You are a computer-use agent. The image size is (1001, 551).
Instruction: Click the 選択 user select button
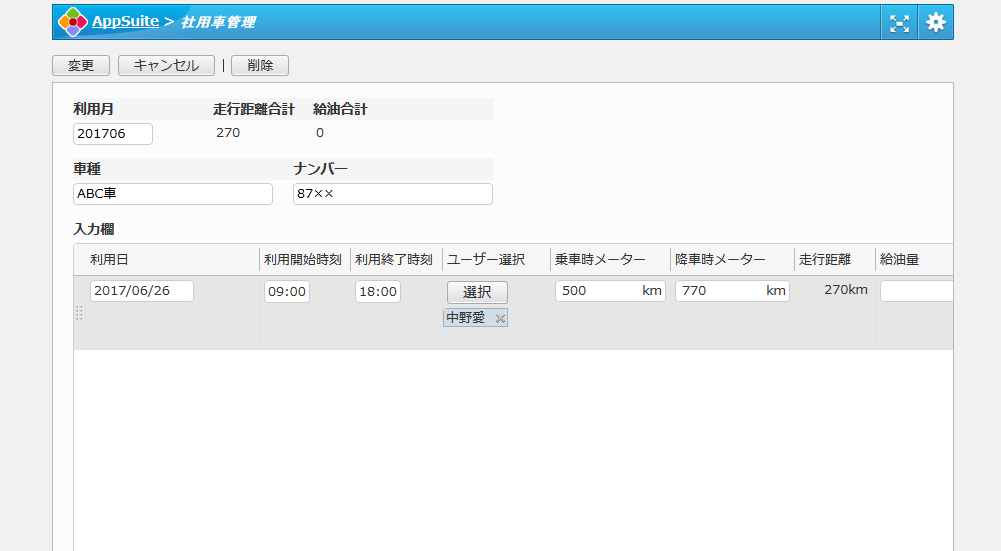pyautogui.click(x=477, y=292)
